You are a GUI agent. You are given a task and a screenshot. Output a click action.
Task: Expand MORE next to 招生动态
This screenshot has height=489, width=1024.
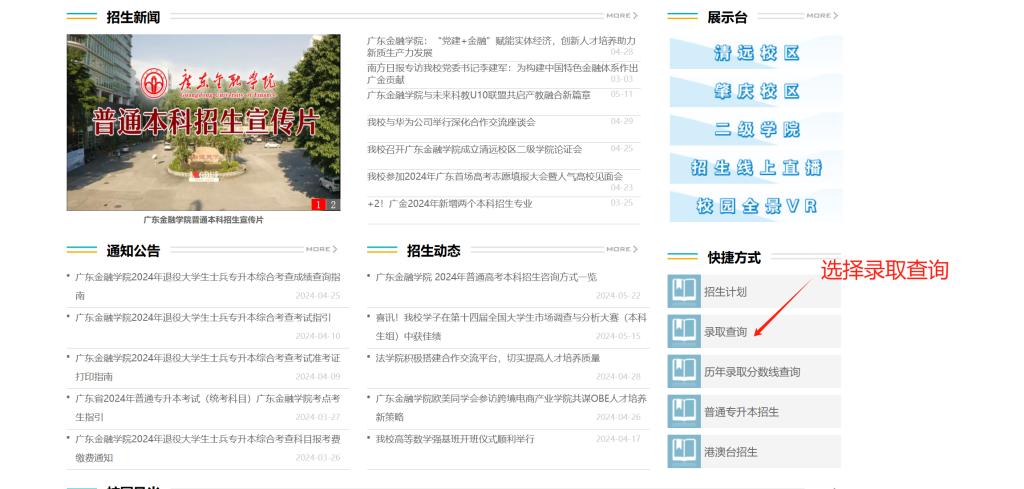coord(622,249)
